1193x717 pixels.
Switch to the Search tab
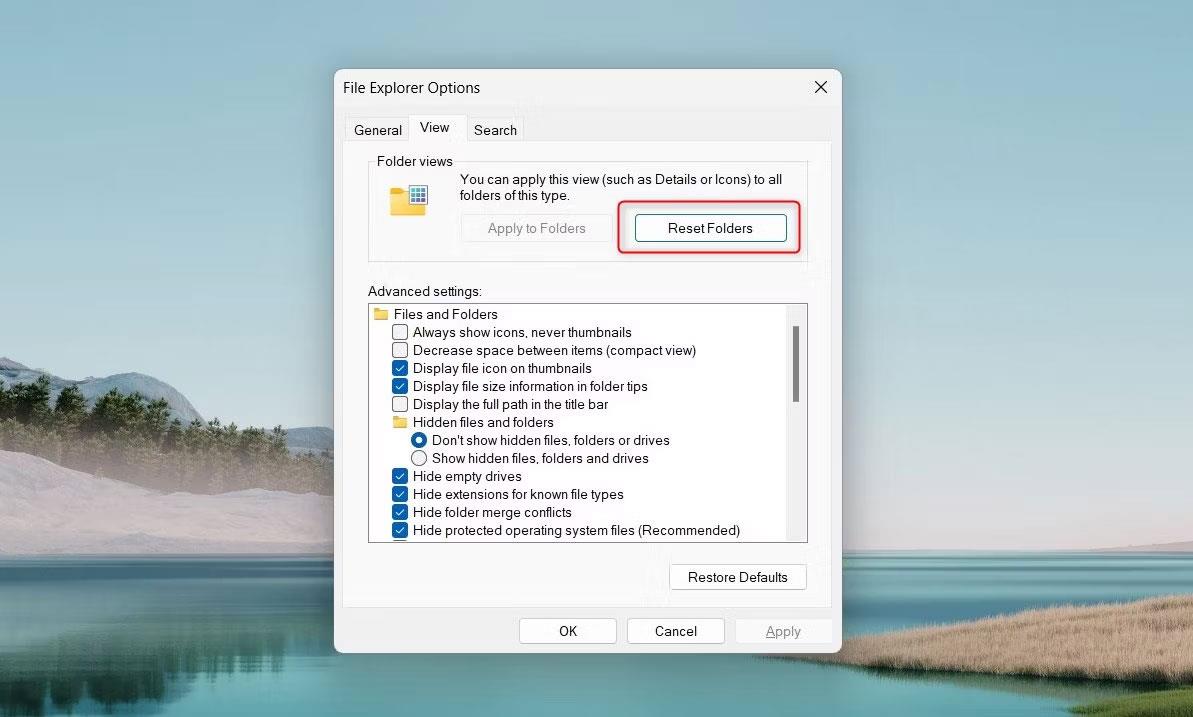[495, 129]
